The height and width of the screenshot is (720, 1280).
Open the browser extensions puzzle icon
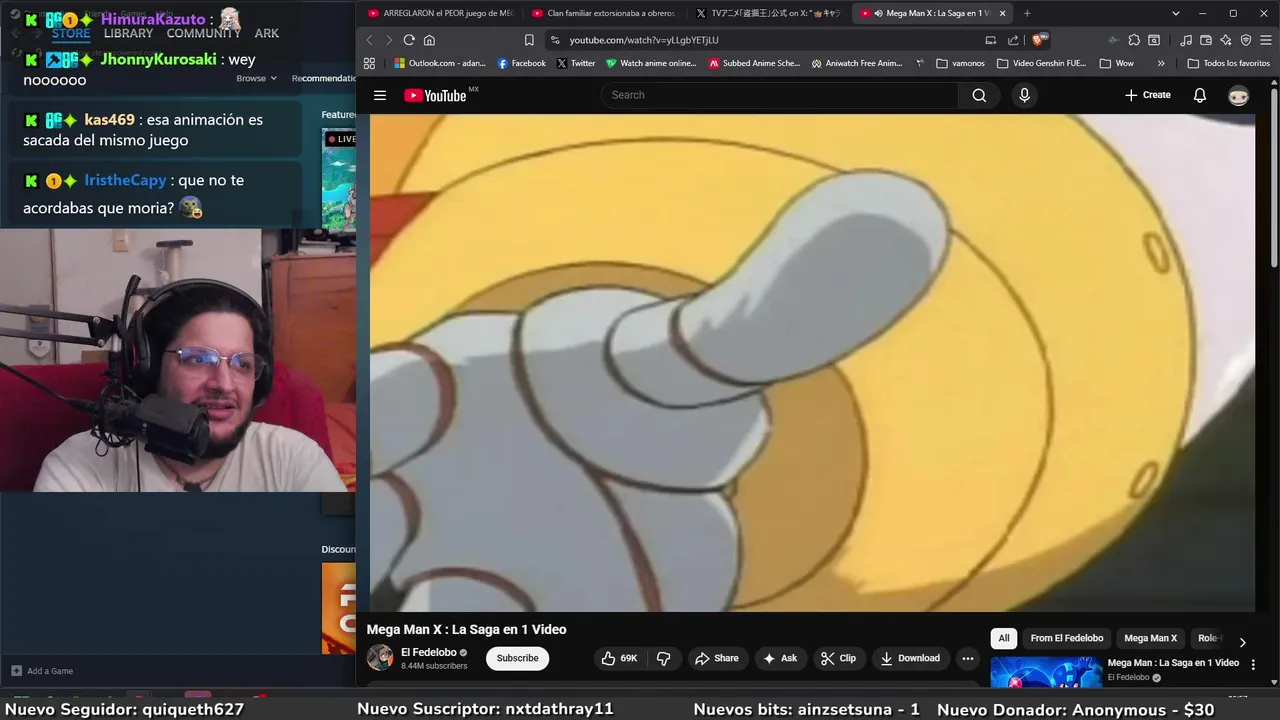(1134, 40)
